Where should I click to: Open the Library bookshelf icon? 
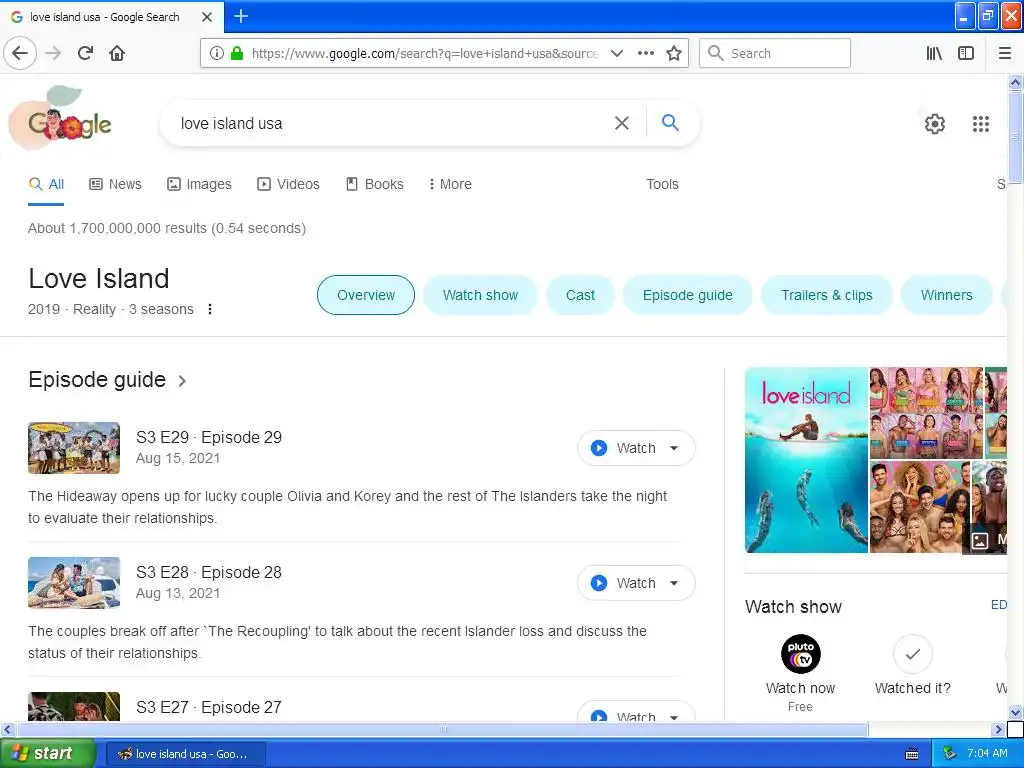[934, 54]
